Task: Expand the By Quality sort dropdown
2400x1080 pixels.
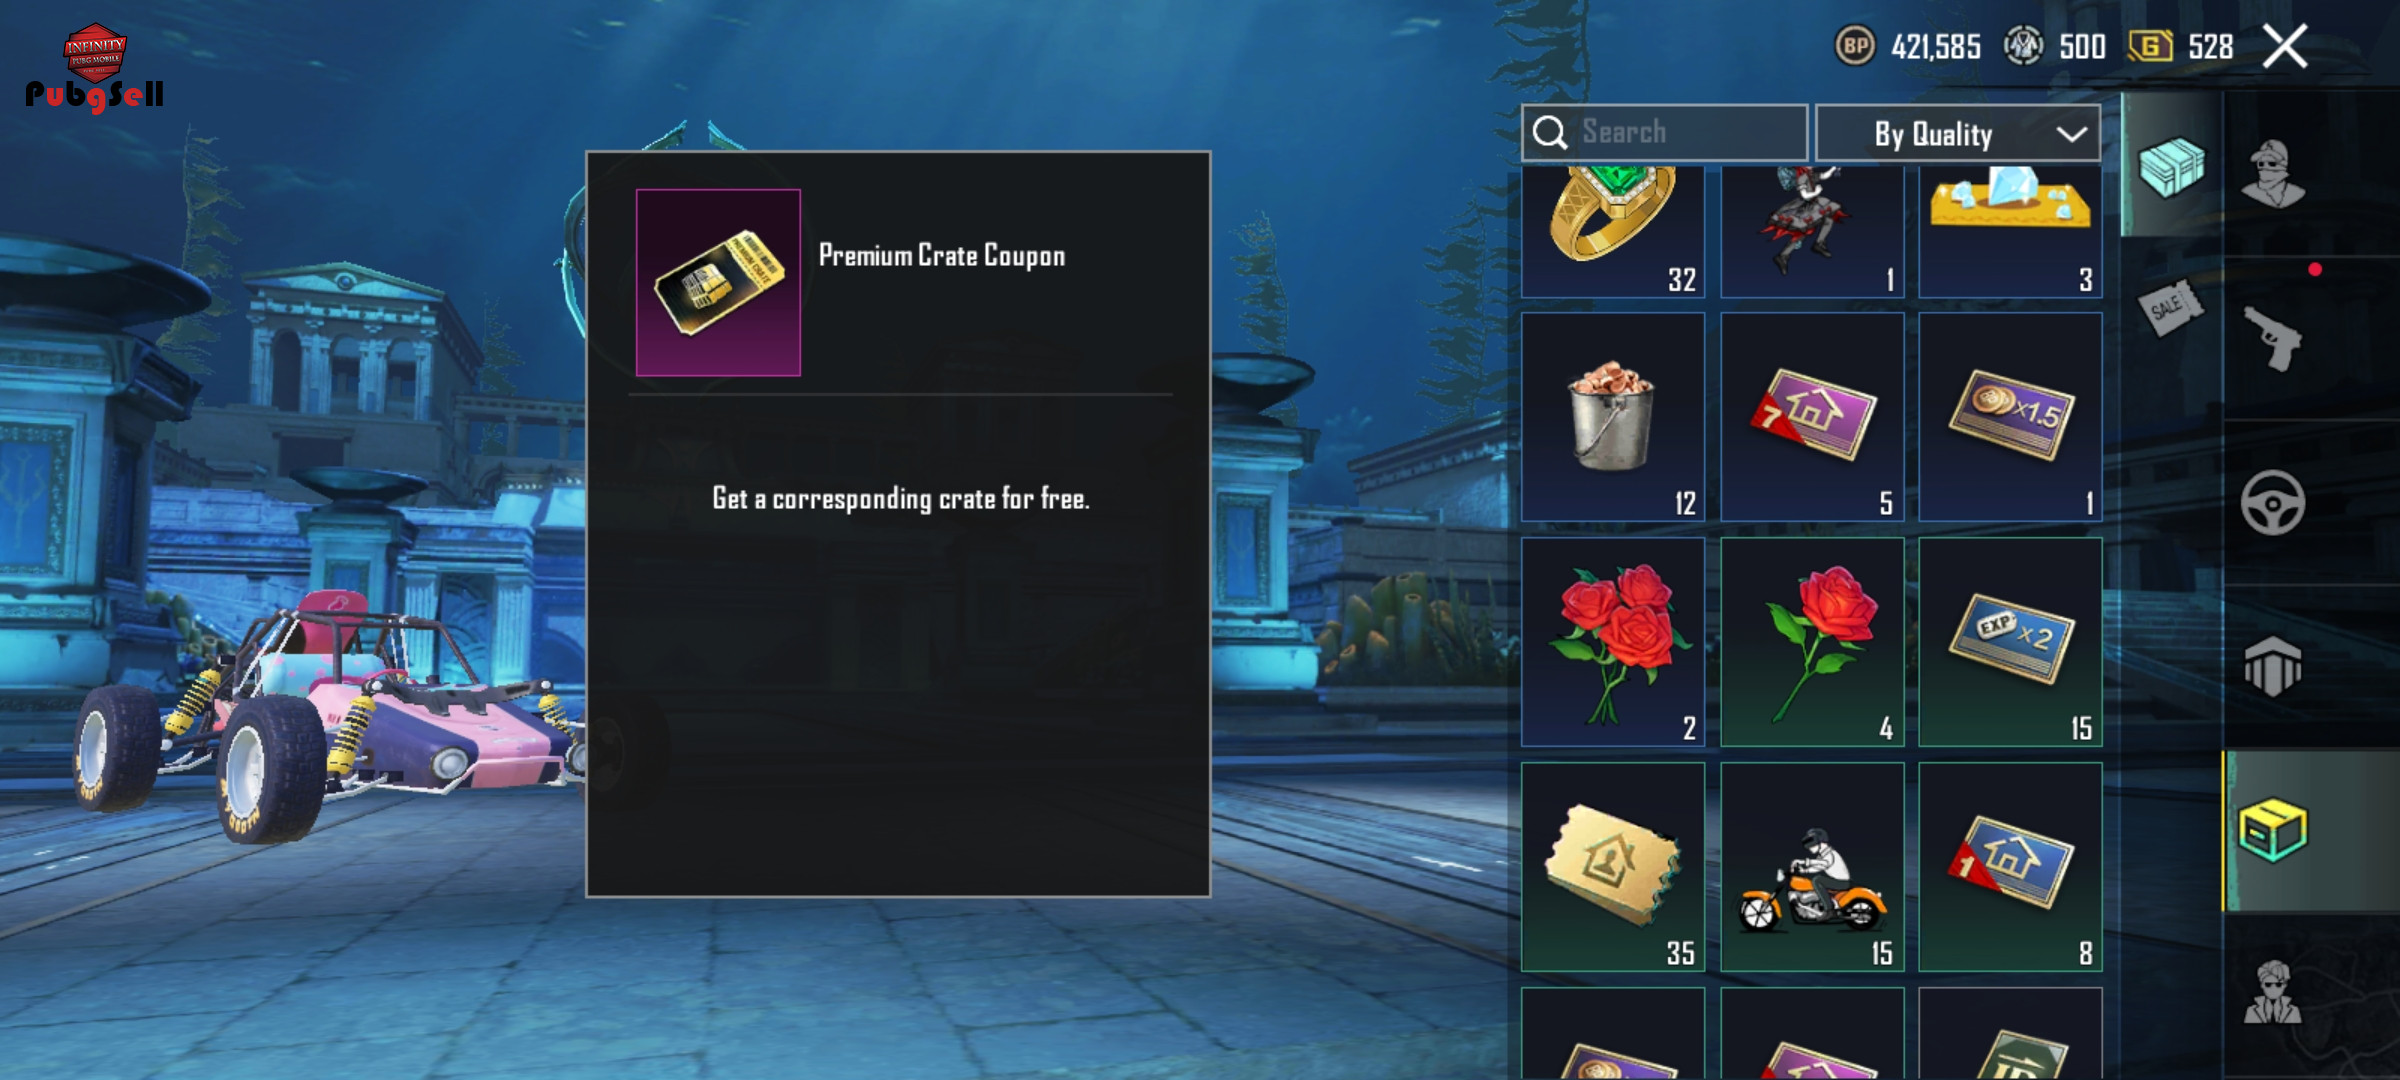Action: click(x=1957, y=133)
